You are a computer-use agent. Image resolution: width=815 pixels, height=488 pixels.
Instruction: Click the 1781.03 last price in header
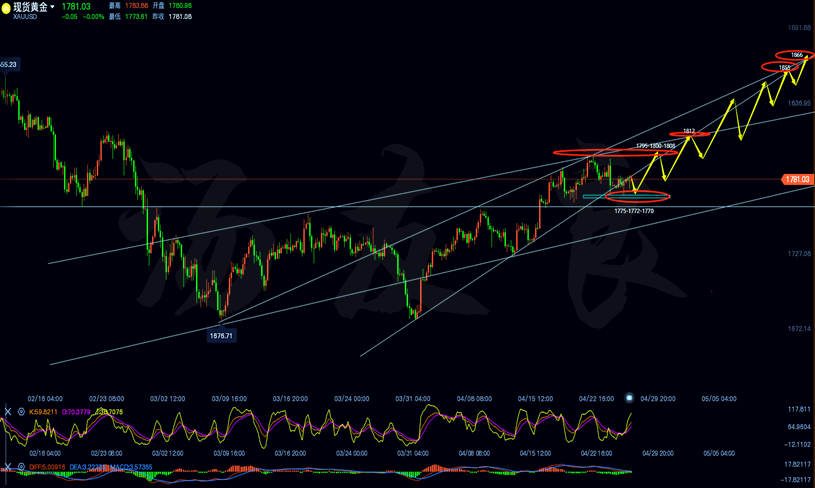point(76,7)
